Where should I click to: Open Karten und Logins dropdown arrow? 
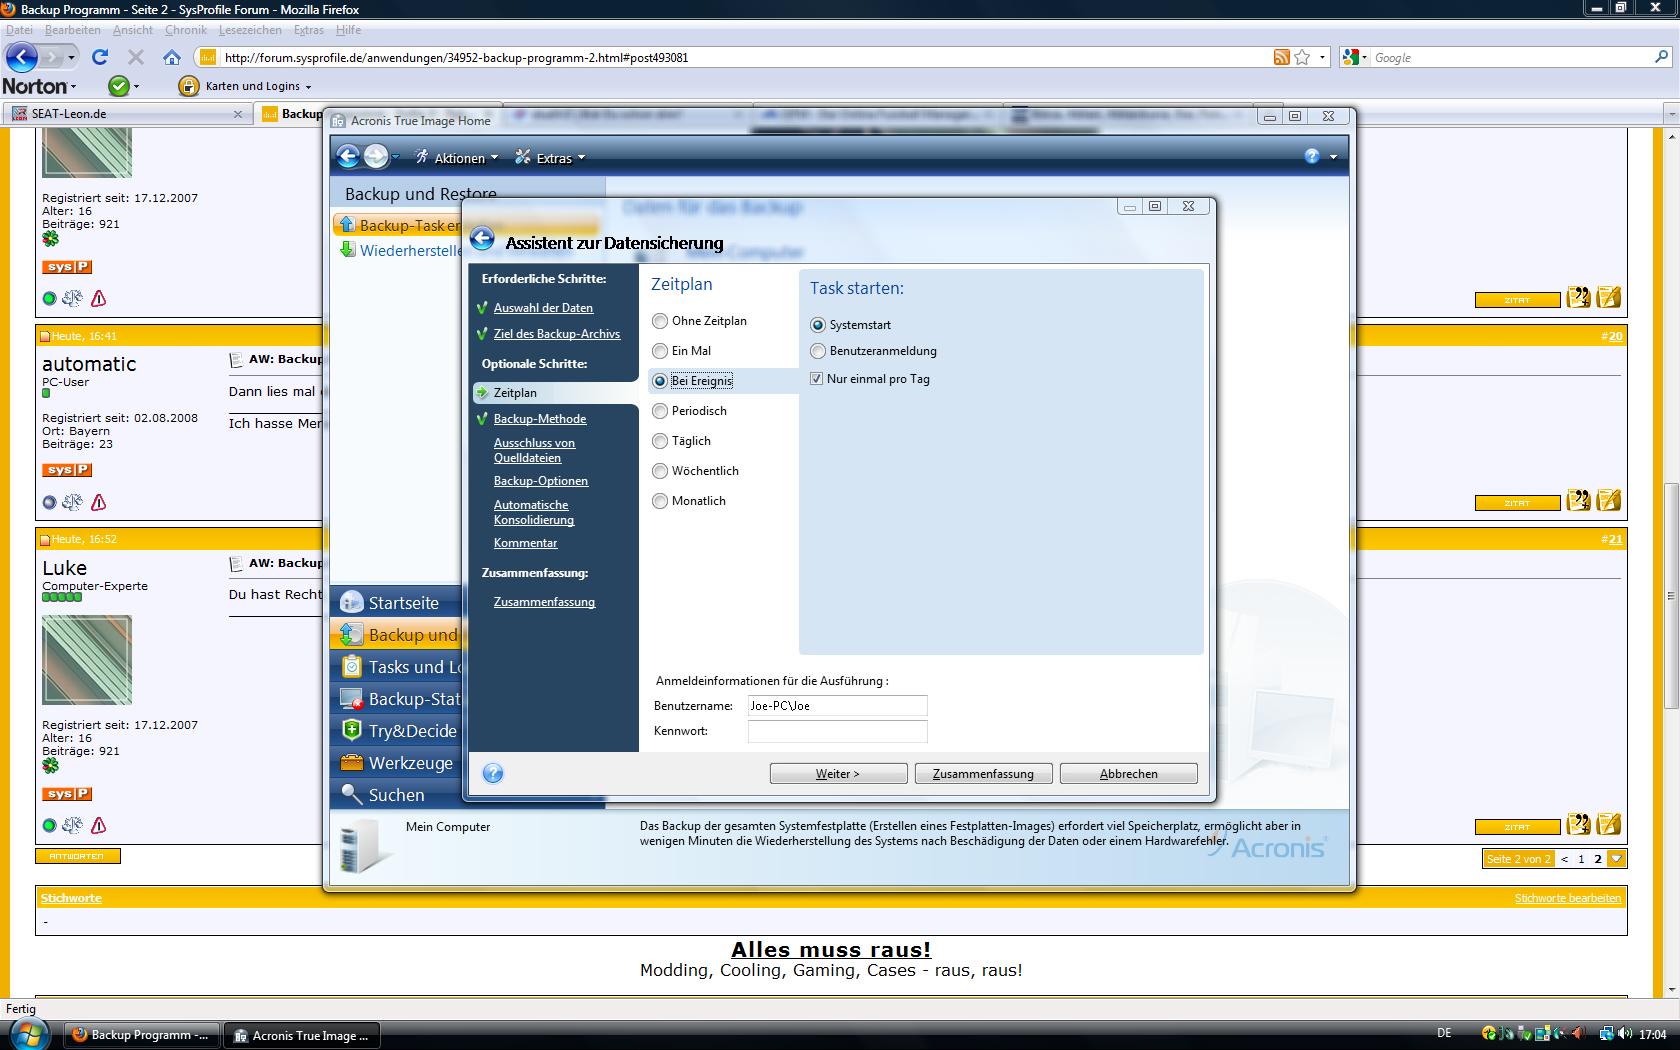pos(308,87)
